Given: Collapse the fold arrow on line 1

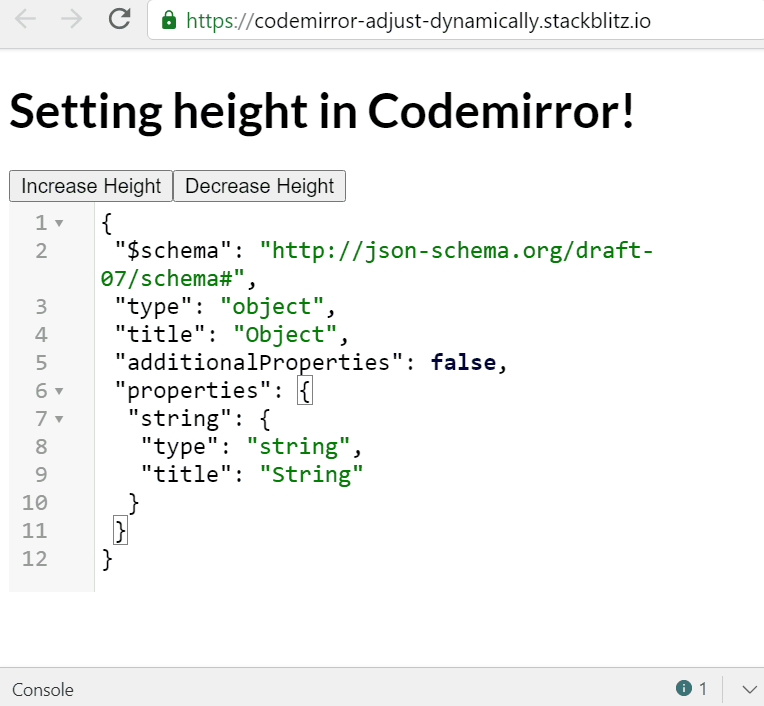Looking at the screenshot, I should click(x=59, y=223).
